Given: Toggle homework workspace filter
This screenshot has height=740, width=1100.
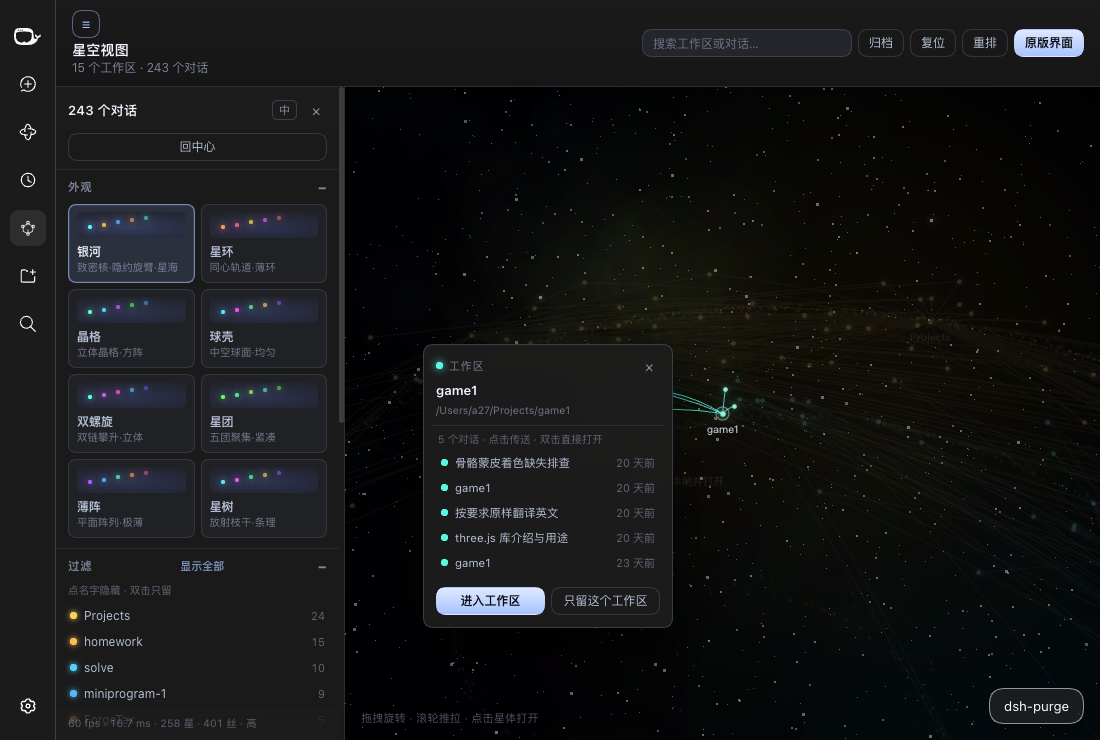Looking at the screenshot, I should (197, 642).
